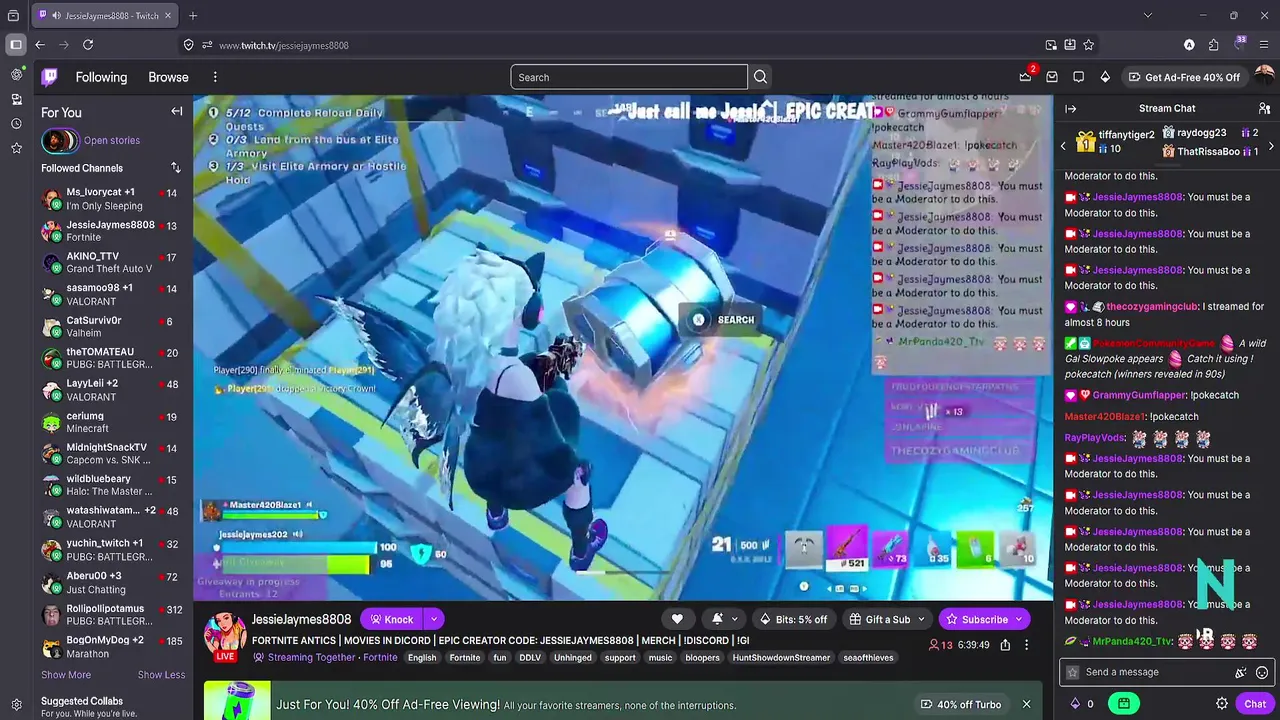Open the user profile avatar menu
Screen dimensions: 1280x720
coord(1264,76)
